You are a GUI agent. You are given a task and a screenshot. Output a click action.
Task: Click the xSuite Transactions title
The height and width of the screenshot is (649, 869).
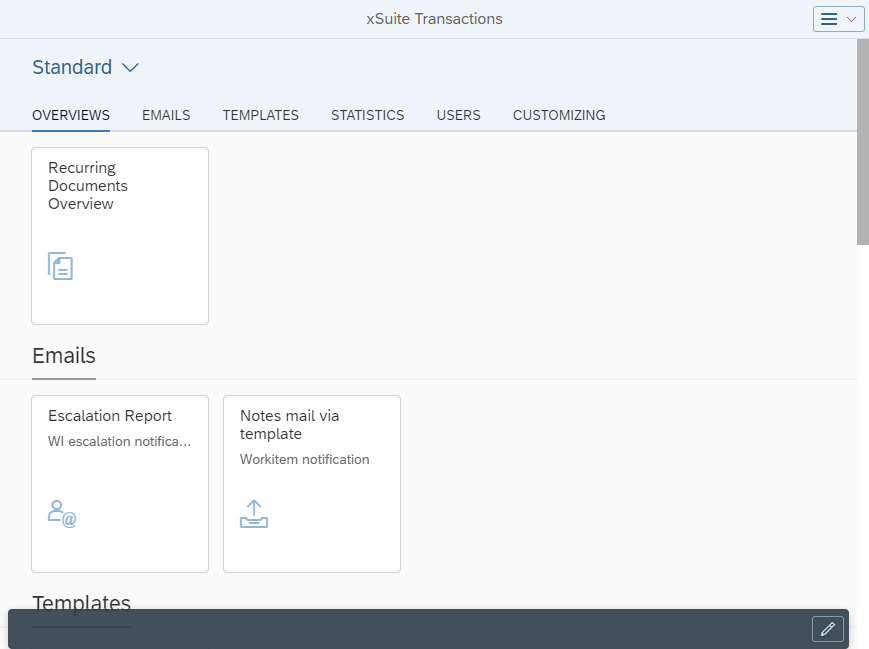[433, 18]
